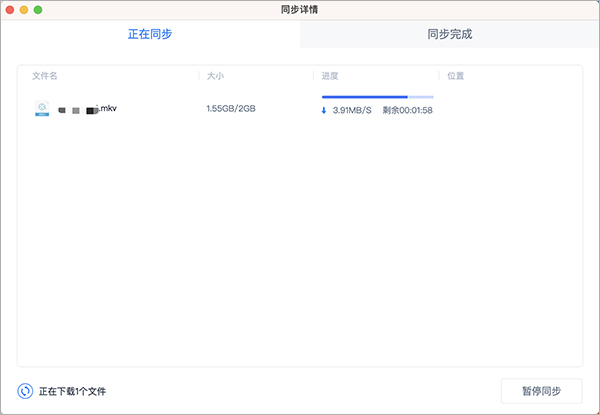
Task: Click the mkv file type icon
Action: coord(42,109)
